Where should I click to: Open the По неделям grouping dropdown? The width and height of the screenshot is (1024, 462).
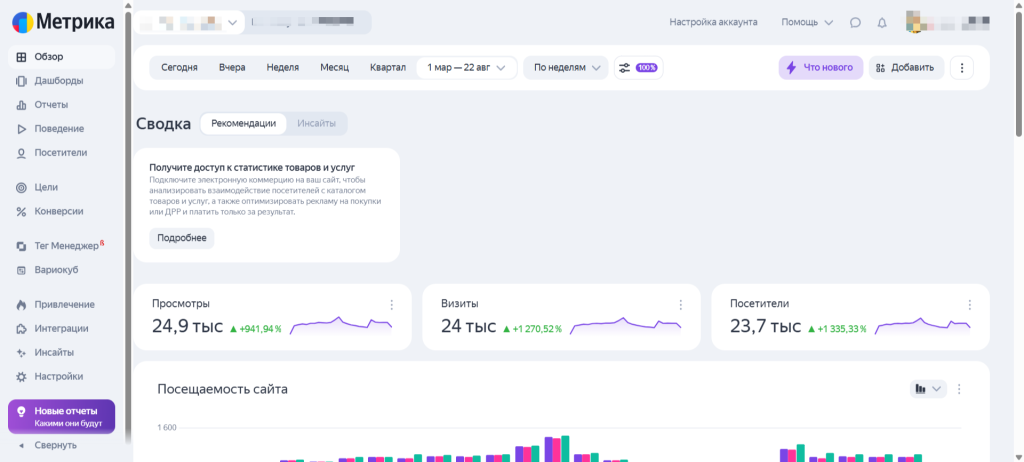tap(566, 68)
